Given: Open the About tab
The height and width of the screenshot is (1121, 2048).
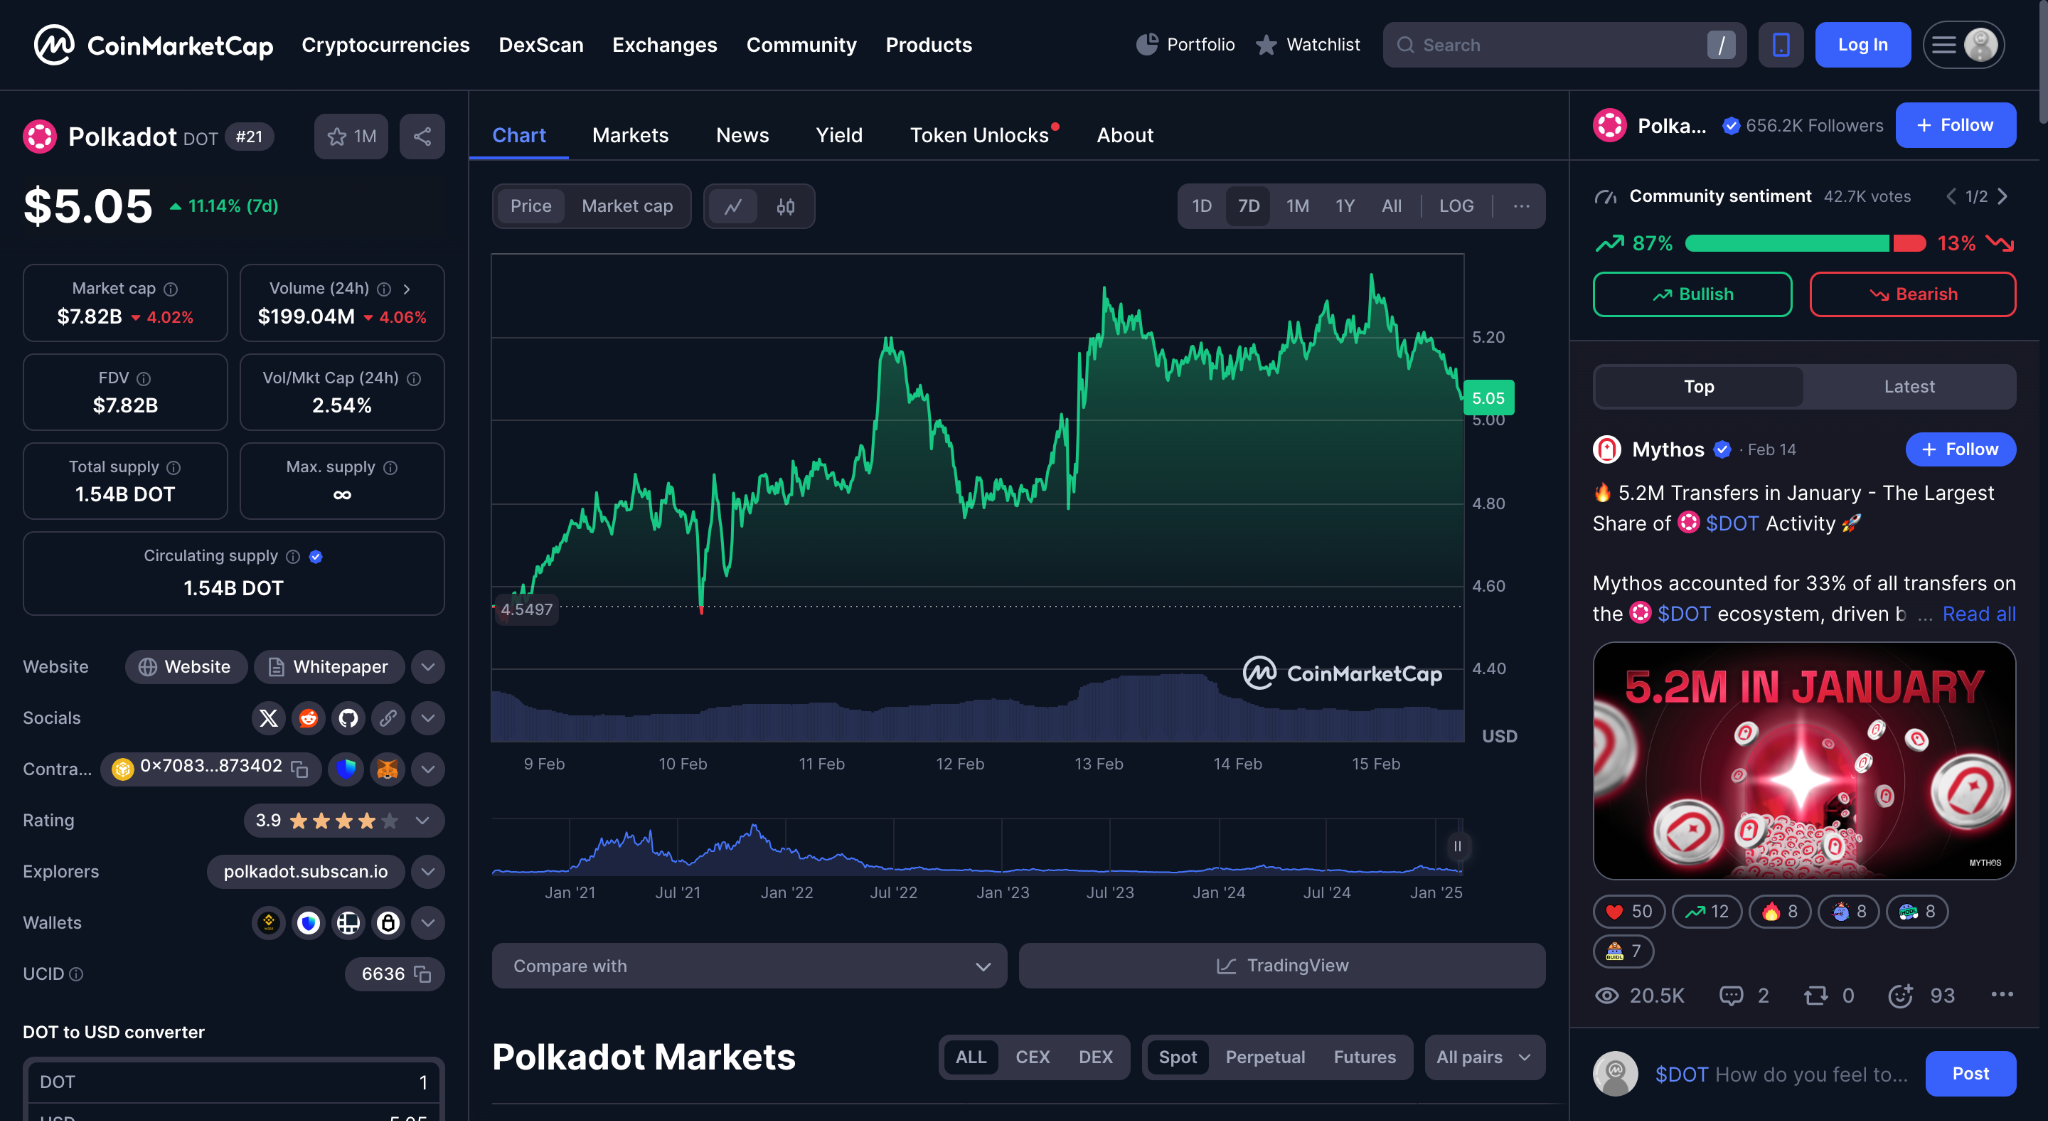Looking at the screenshot, I should pos(1125,135).
